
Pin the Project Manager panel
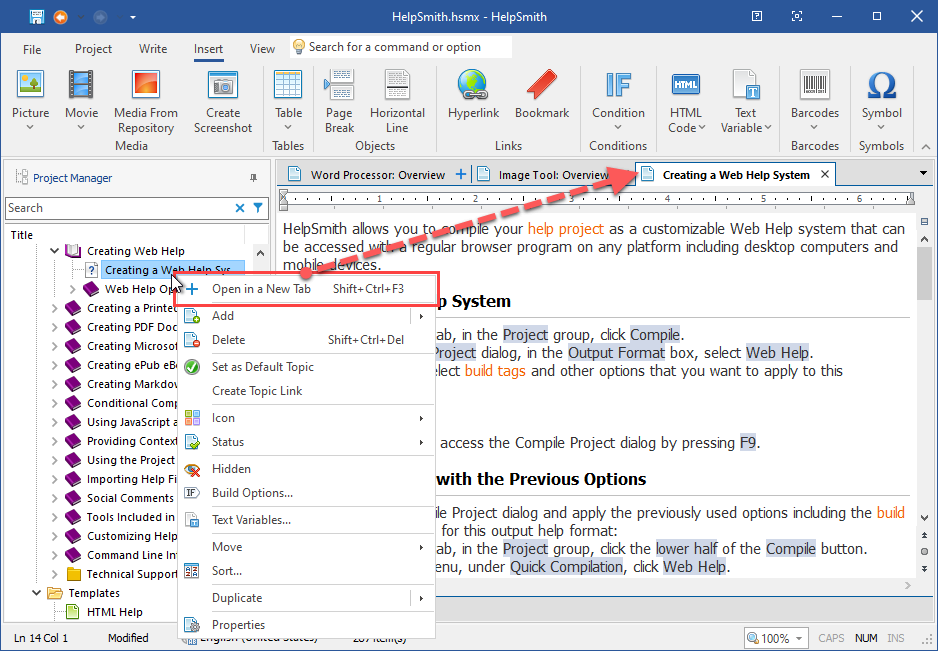254,178
